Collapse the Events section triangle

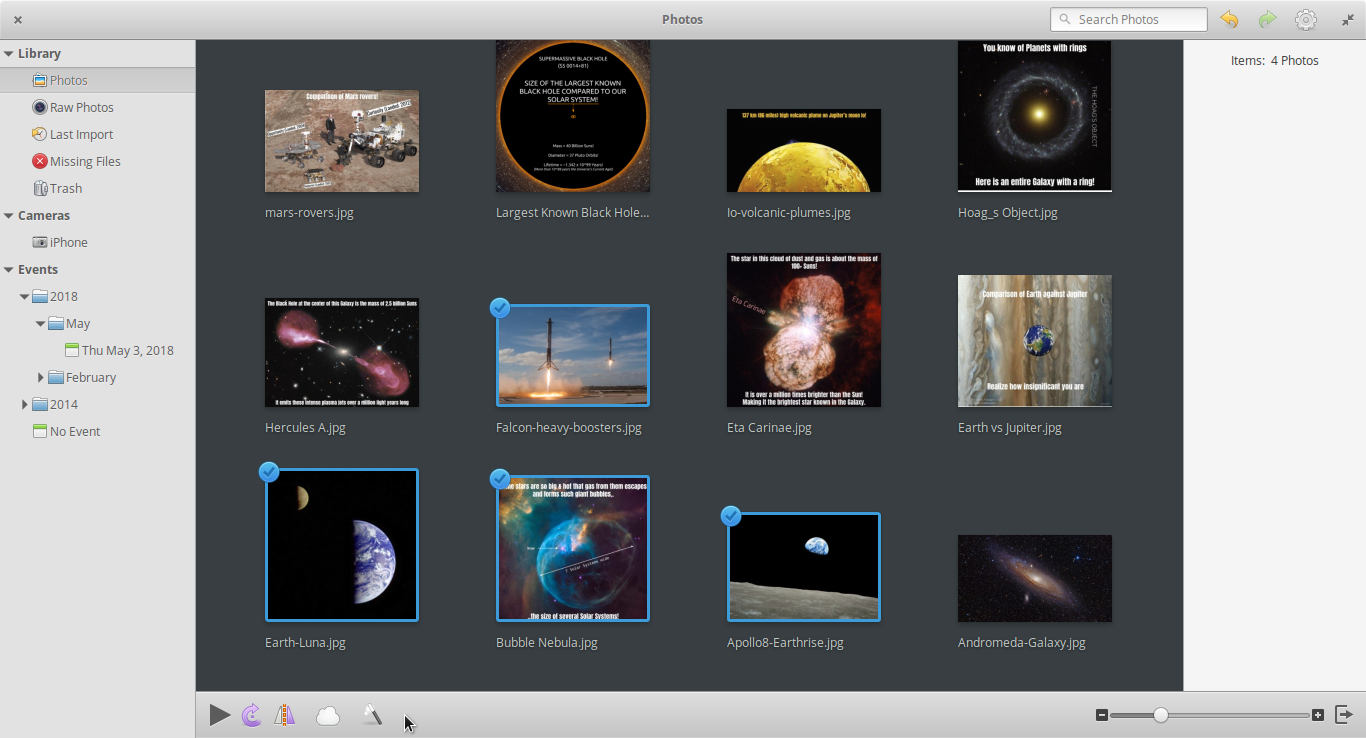pos(8,270)
